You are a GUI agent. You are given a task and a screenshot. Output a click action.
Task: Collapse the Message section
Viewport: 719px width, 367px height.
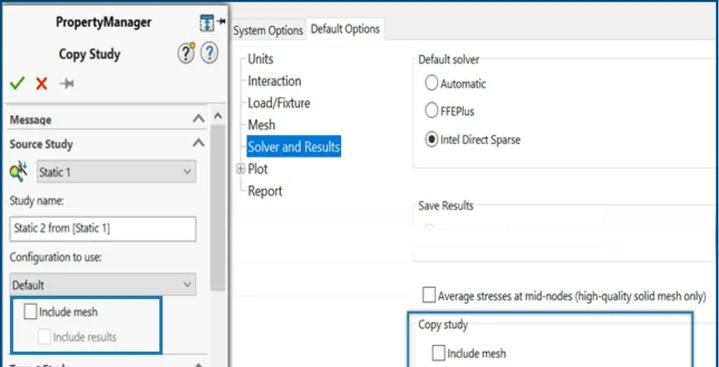pos(199,119)
